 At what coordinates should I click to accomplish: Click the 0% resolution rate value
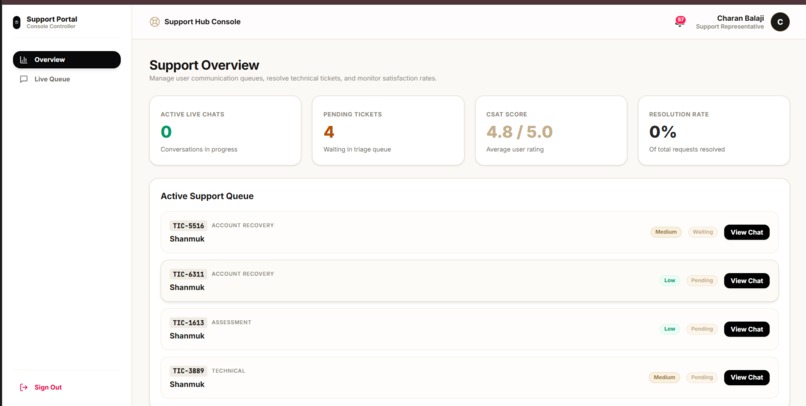coord(663,132)
